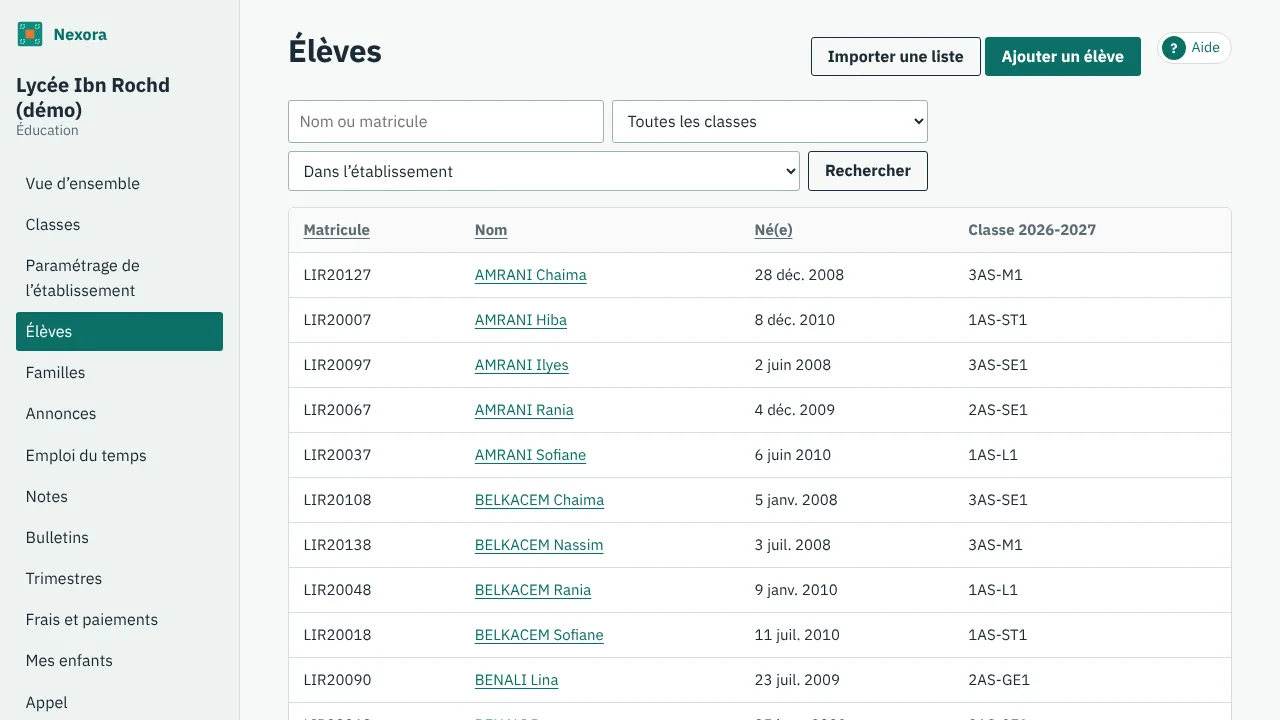Open Bulletins in sidebar
This screenshot has width=1280, height=720.
(x=119, y=537)
